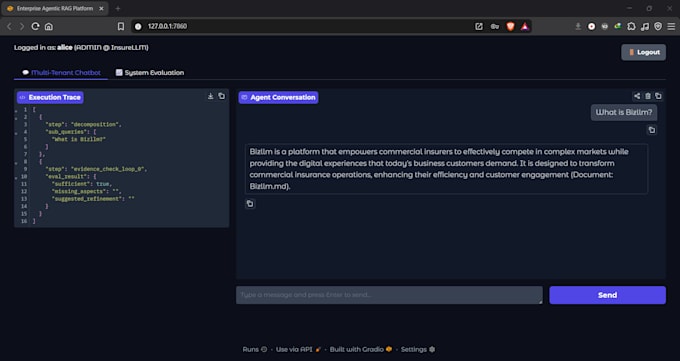Image resolution: width=680 pixels, height=361 pixels.
Task: Open the Settings footer link
Action: (x=418, y=349)
